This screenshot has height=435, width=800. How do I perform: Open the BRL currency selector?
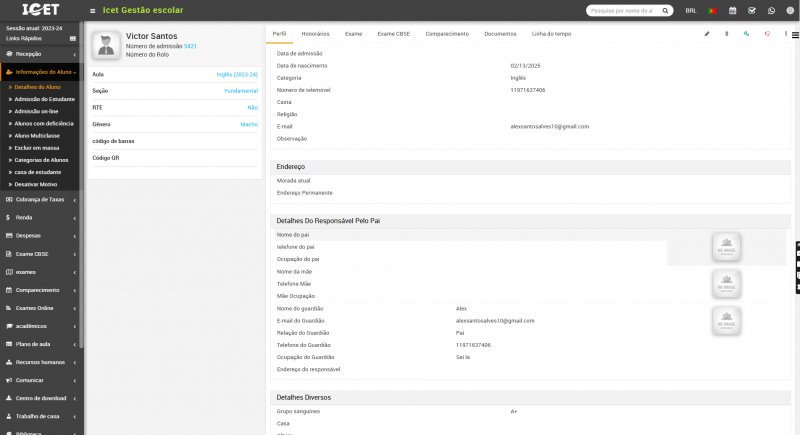[691, 10]
